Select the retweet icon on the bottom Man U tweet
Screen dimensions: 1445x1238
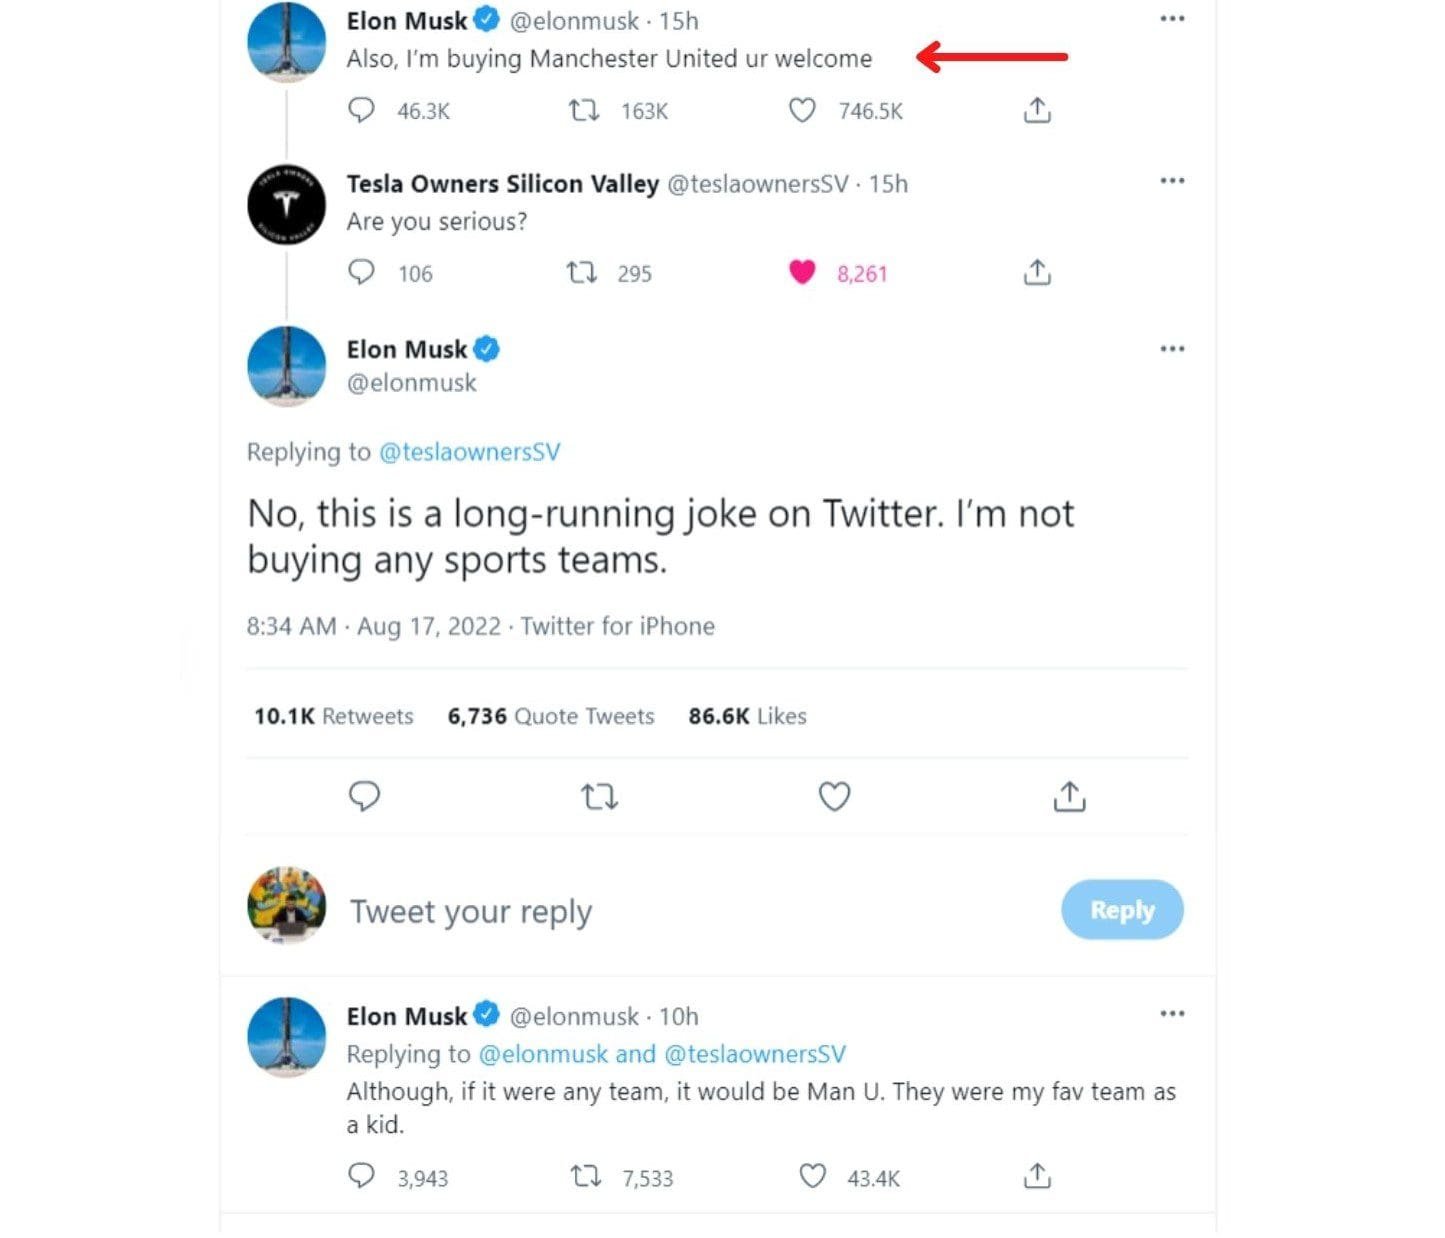tap(585, 1178)
